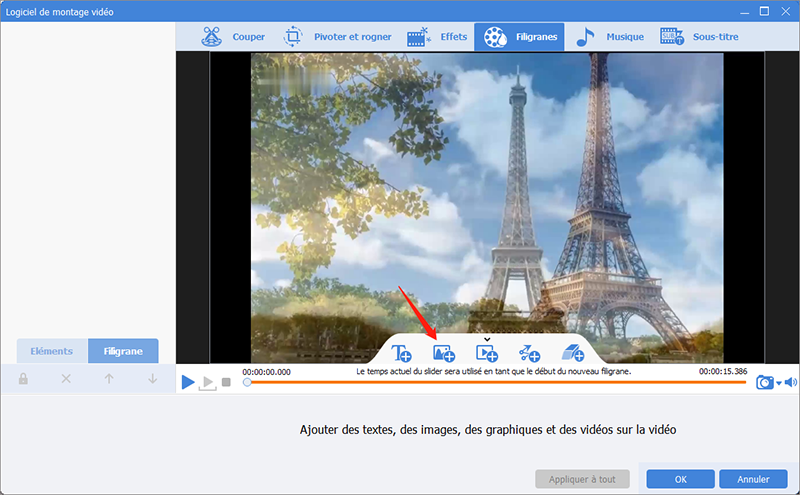Click the add image watermark icon

443,352
